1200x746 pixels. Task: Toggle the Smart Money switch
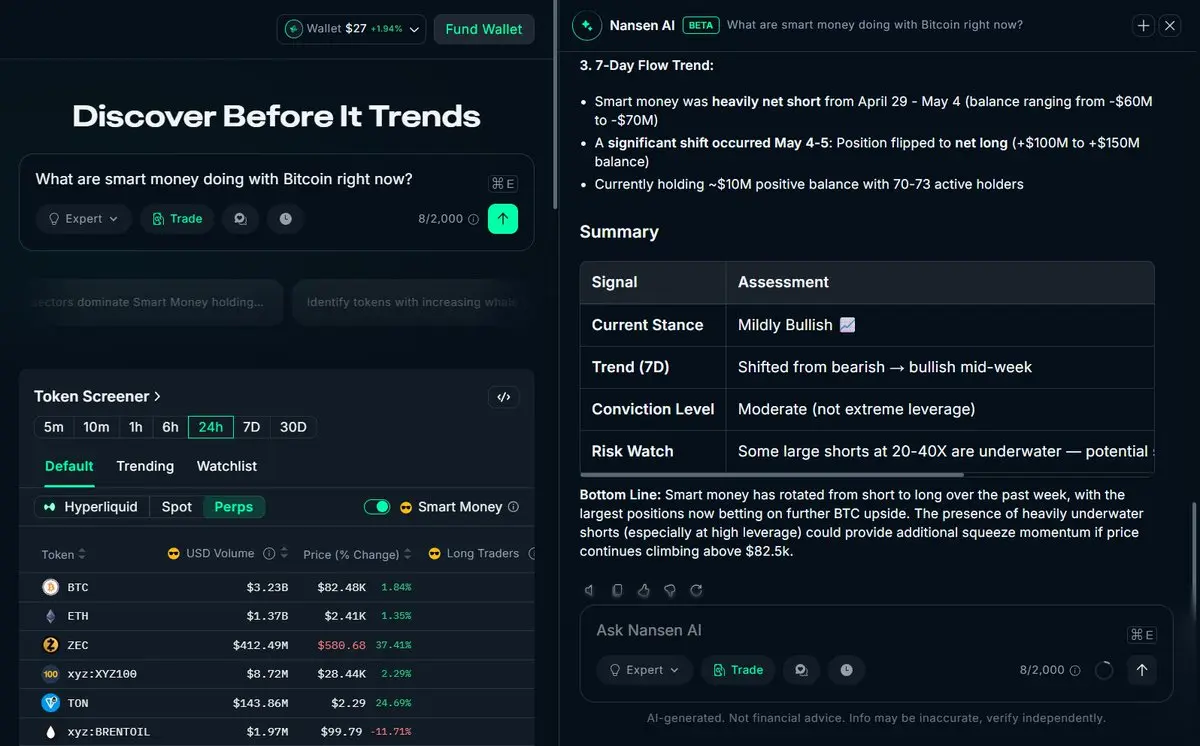coord(377,507)
